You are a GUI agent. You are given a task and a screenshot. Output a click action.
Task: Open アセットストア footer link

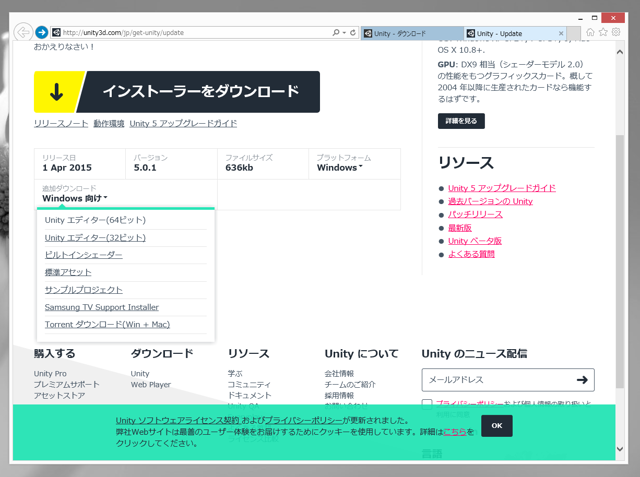60,396
